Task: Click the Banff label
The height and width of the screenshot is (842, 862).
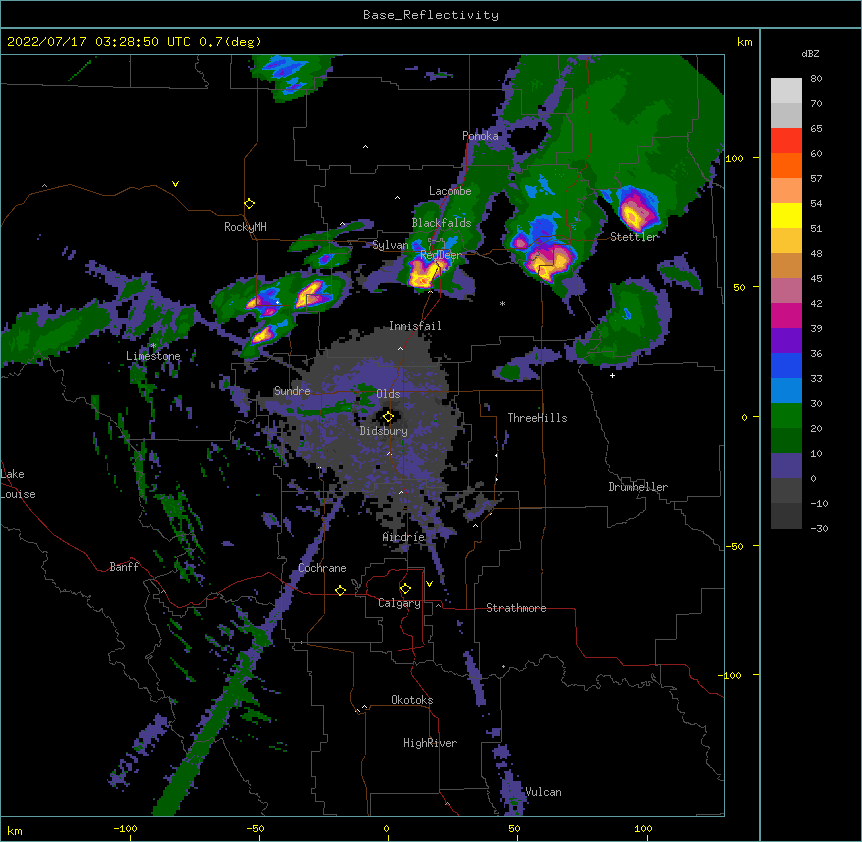Action: point(124,567)
